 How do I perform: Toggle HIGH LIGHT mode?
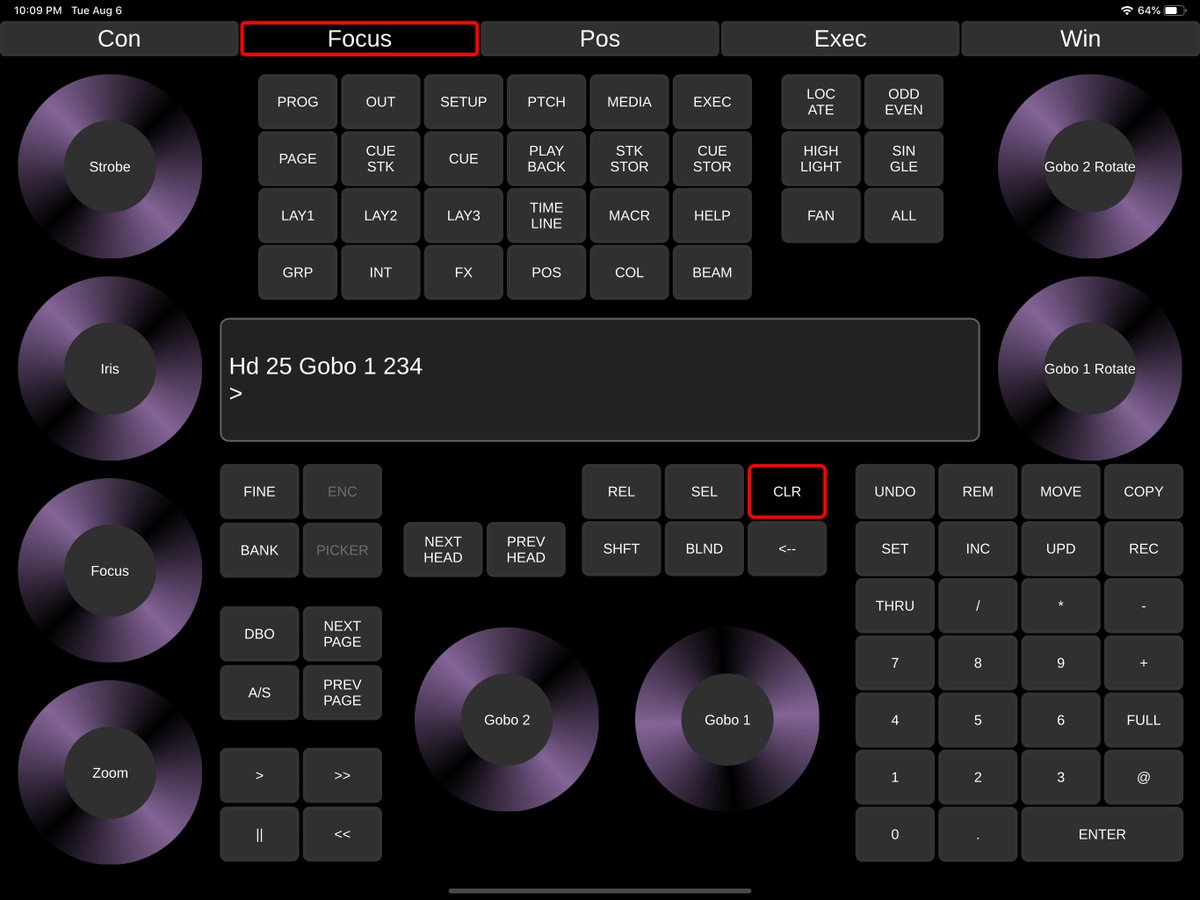tap(821, 159)
